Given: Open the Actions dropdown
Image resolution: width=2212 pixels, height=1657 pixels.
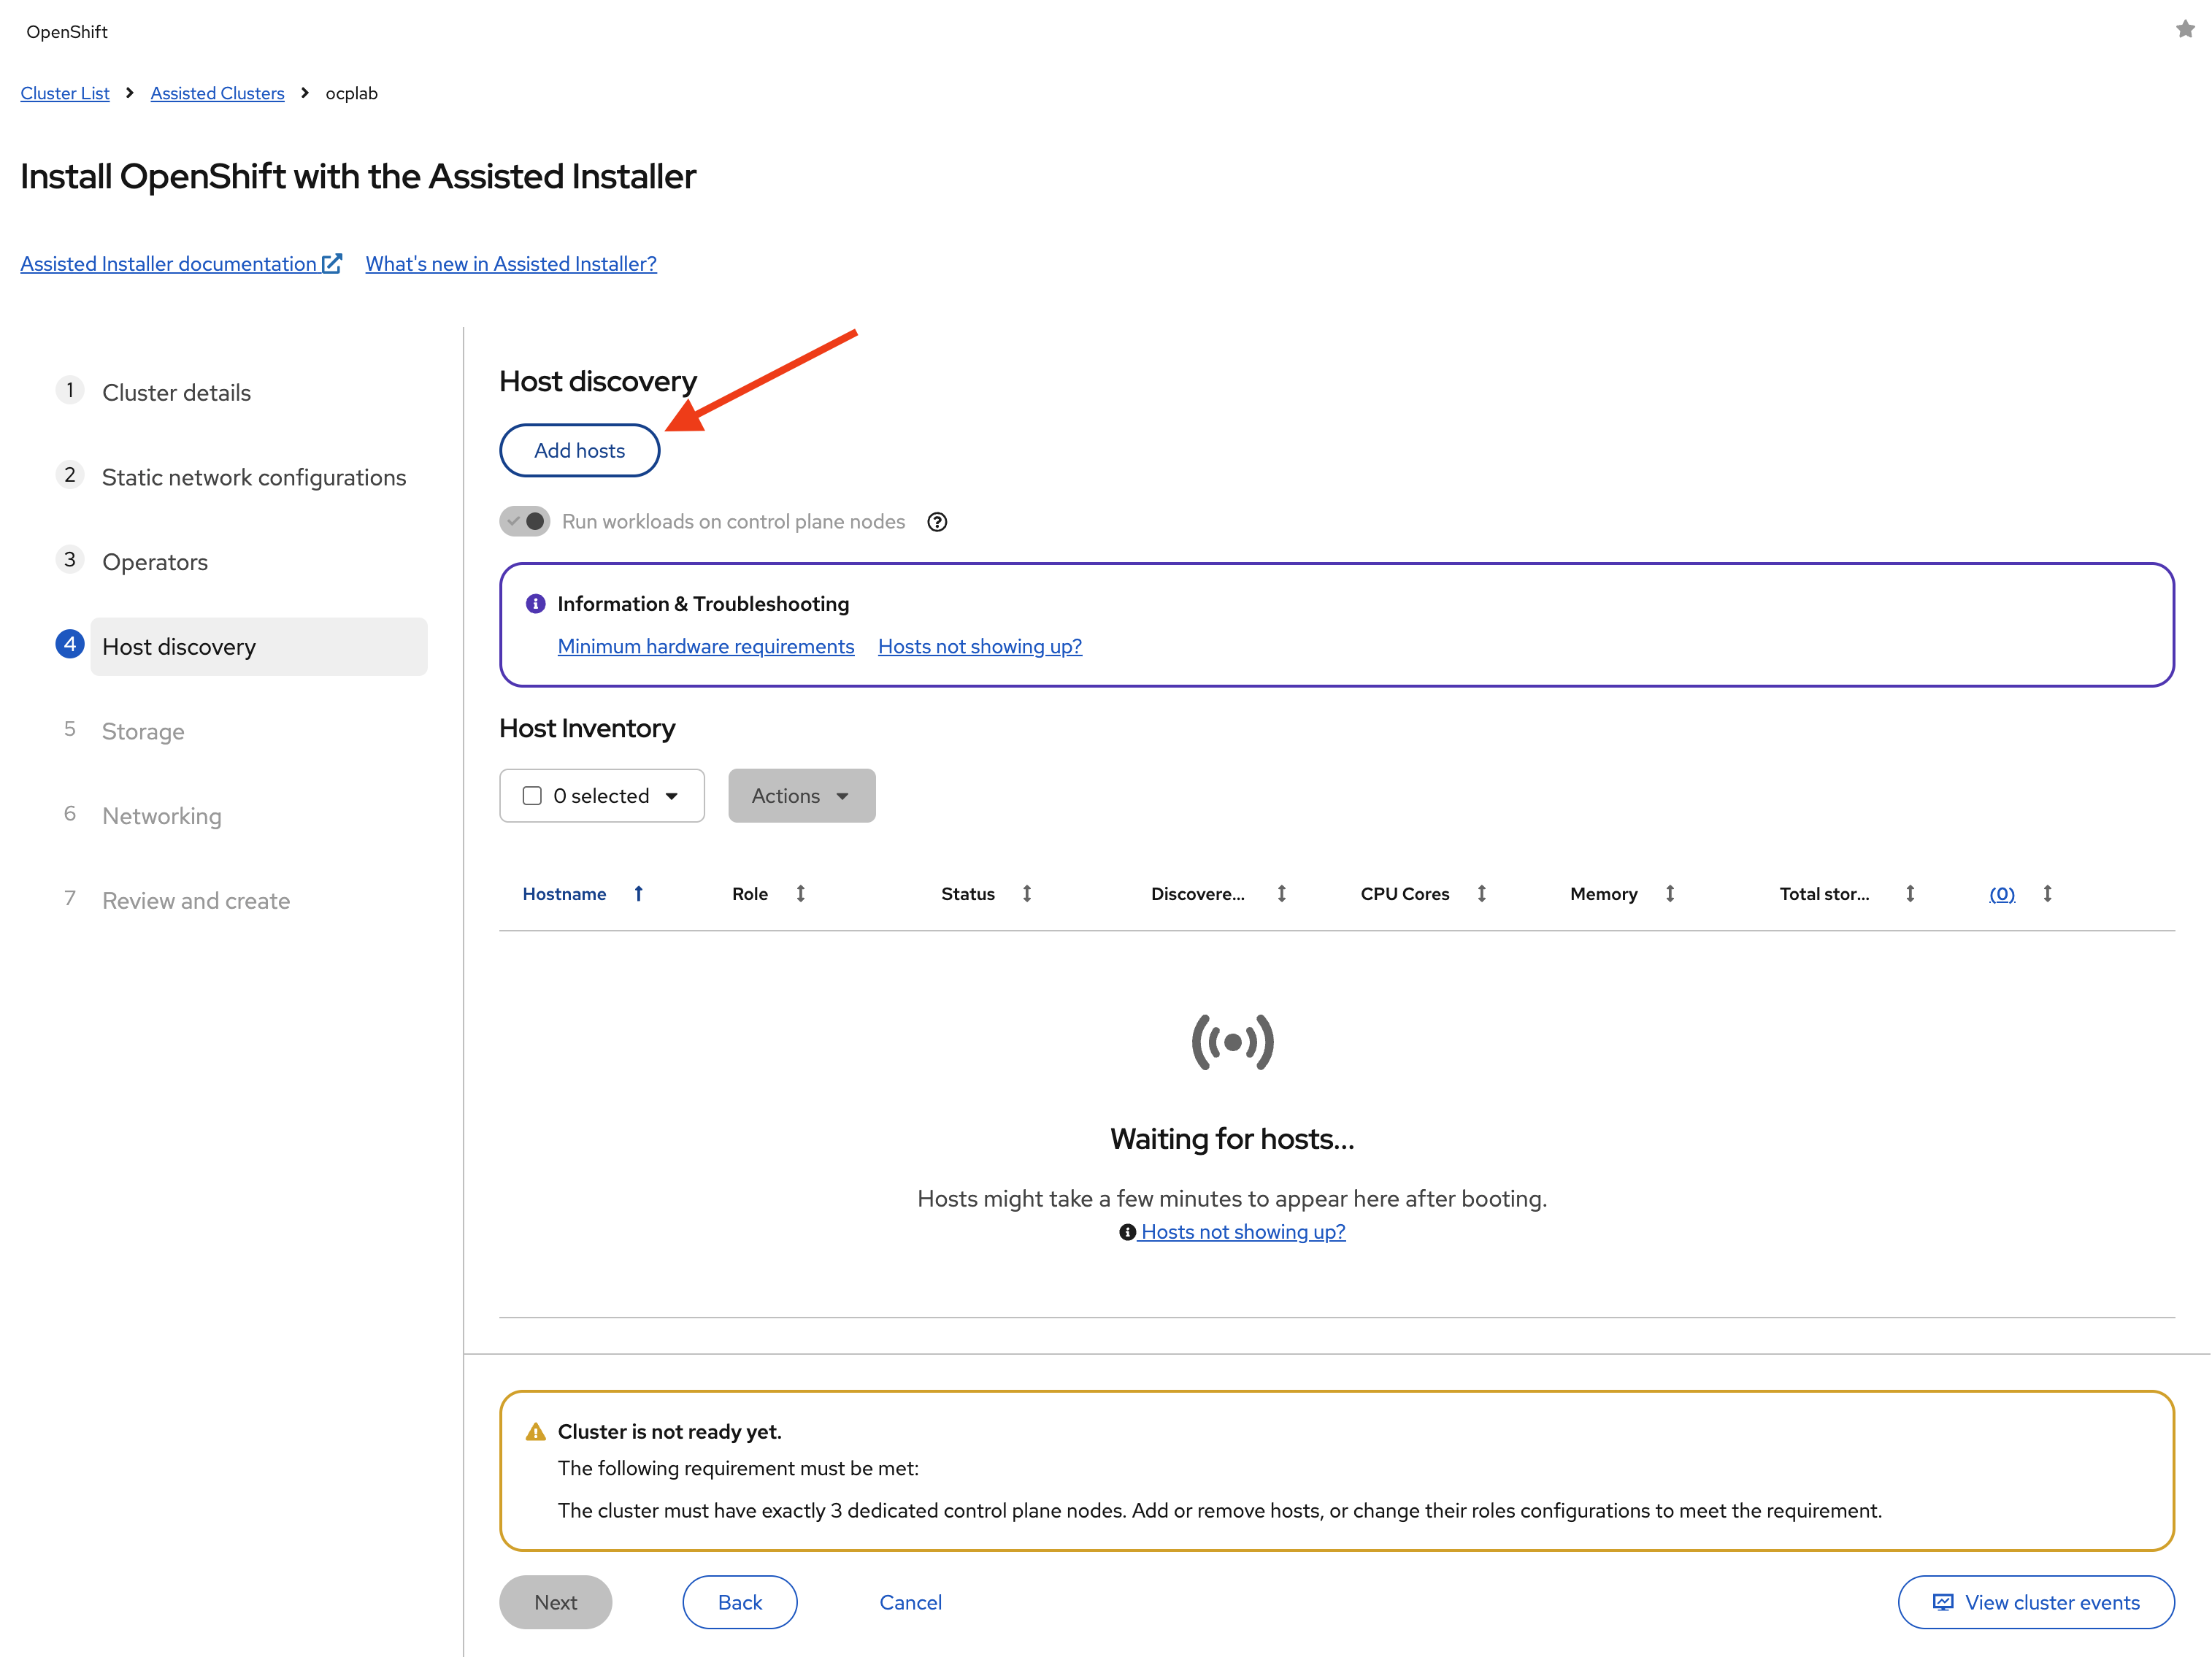Looking at the screenshot, I should pyautogui.click(x=801, y=795).
